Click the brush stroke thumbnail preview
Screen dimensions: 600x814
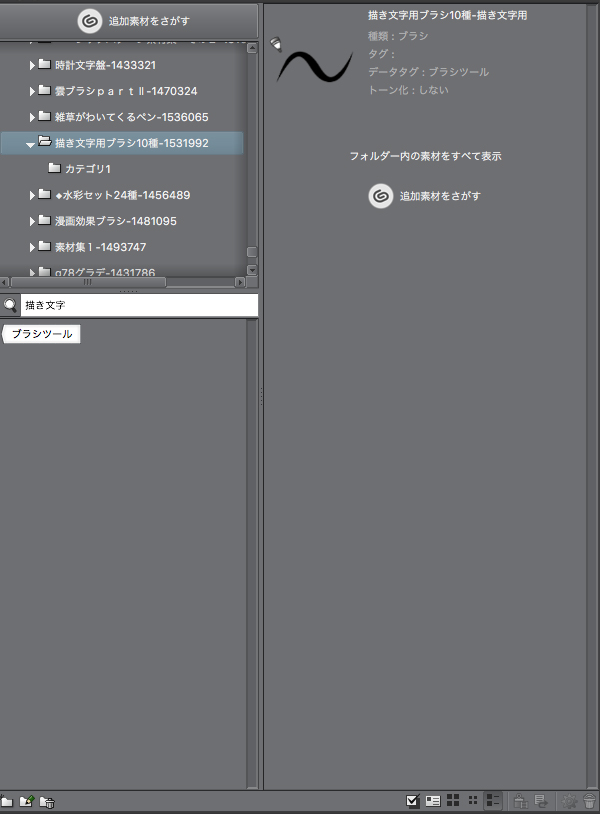tap(315, 66)
